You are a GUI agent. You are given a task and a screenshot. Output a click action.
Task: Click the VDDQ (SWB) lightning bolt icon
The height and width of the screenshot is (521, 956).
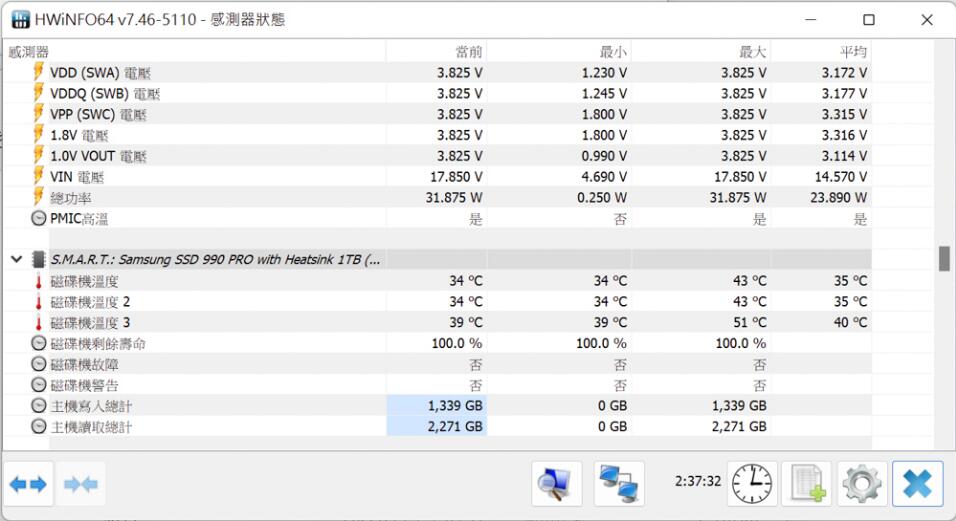pos(38,93)
